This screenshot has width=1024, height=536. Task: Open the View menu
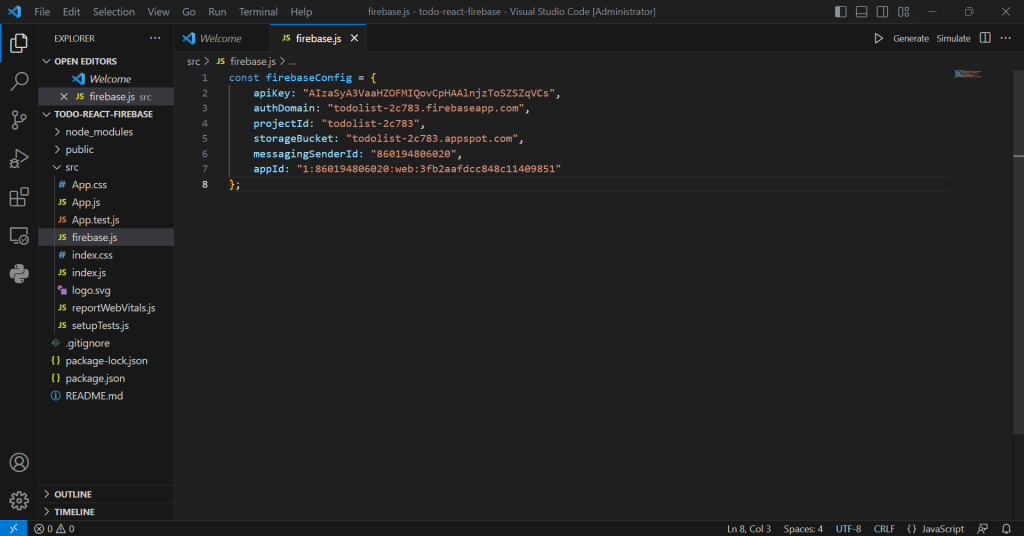[x=158, y=12]
